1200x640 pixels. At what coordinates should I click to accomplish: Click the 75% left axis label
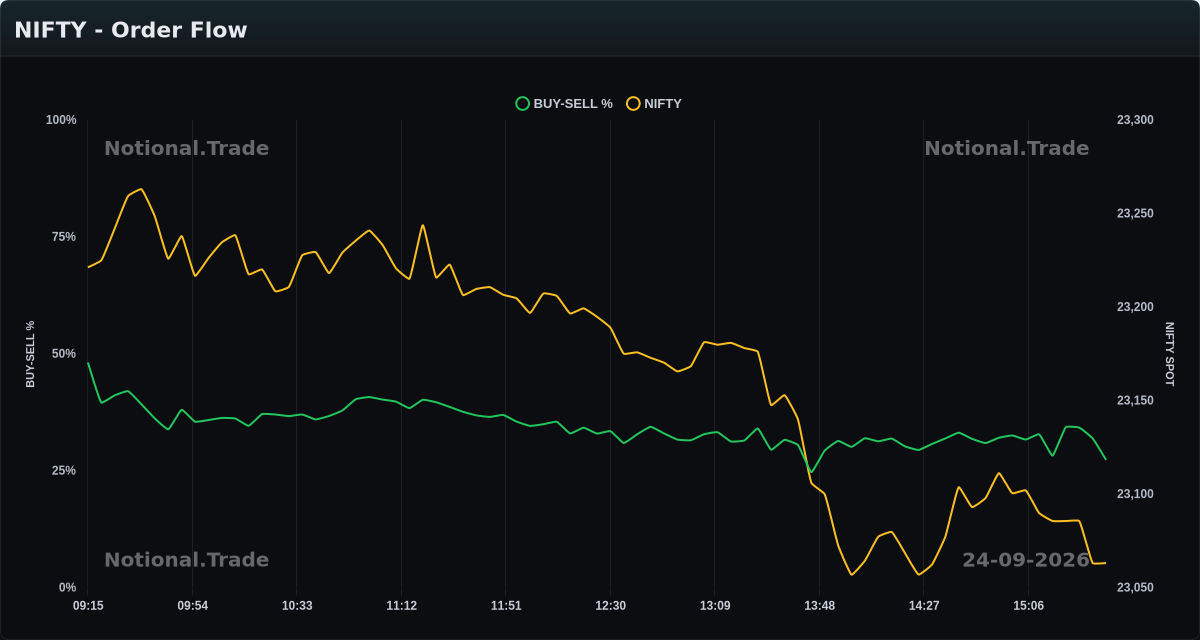pos(64,237)
